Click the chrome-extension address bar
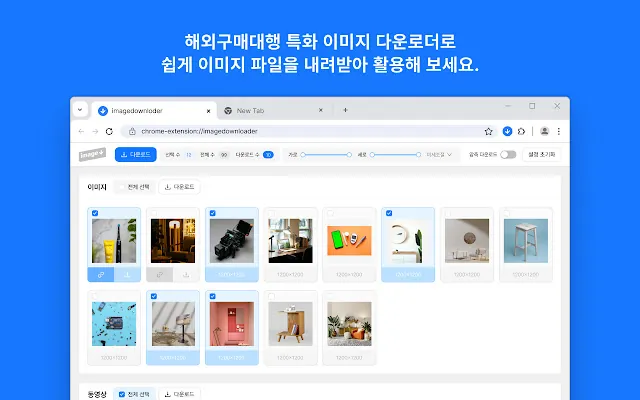The width and height of the screenshot is (640, 400). (309, 131)
